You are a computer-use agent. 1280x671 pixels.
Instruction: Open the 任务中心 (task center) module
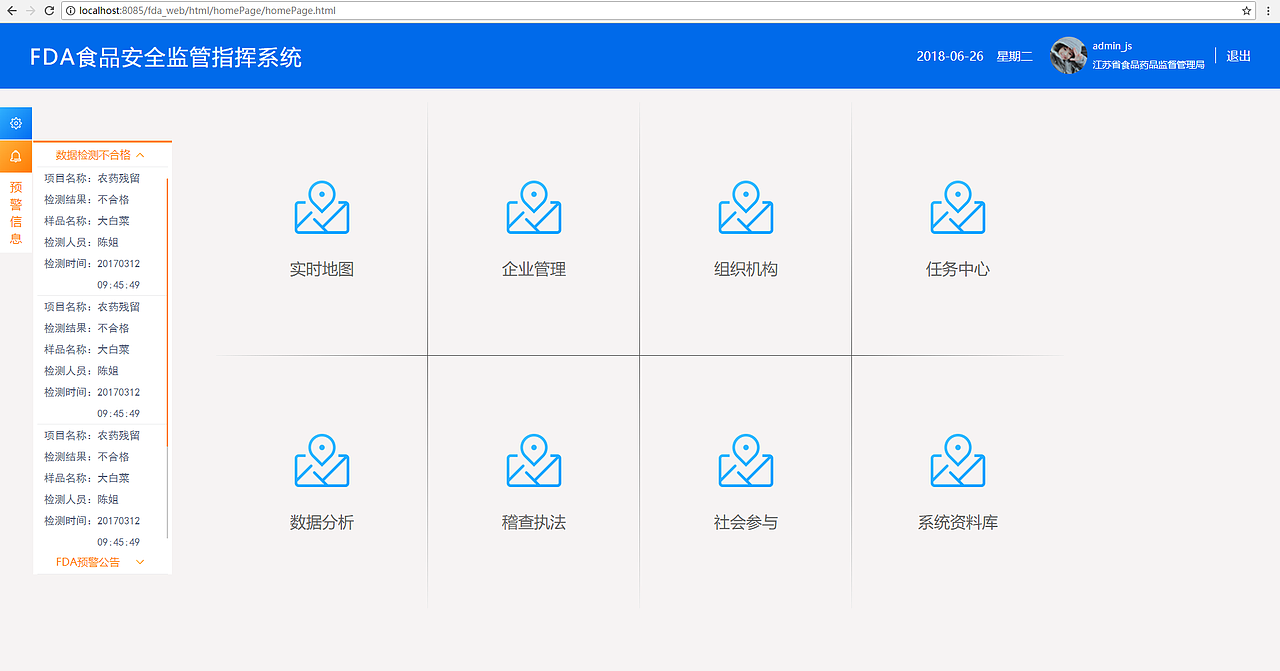[957, 230]
